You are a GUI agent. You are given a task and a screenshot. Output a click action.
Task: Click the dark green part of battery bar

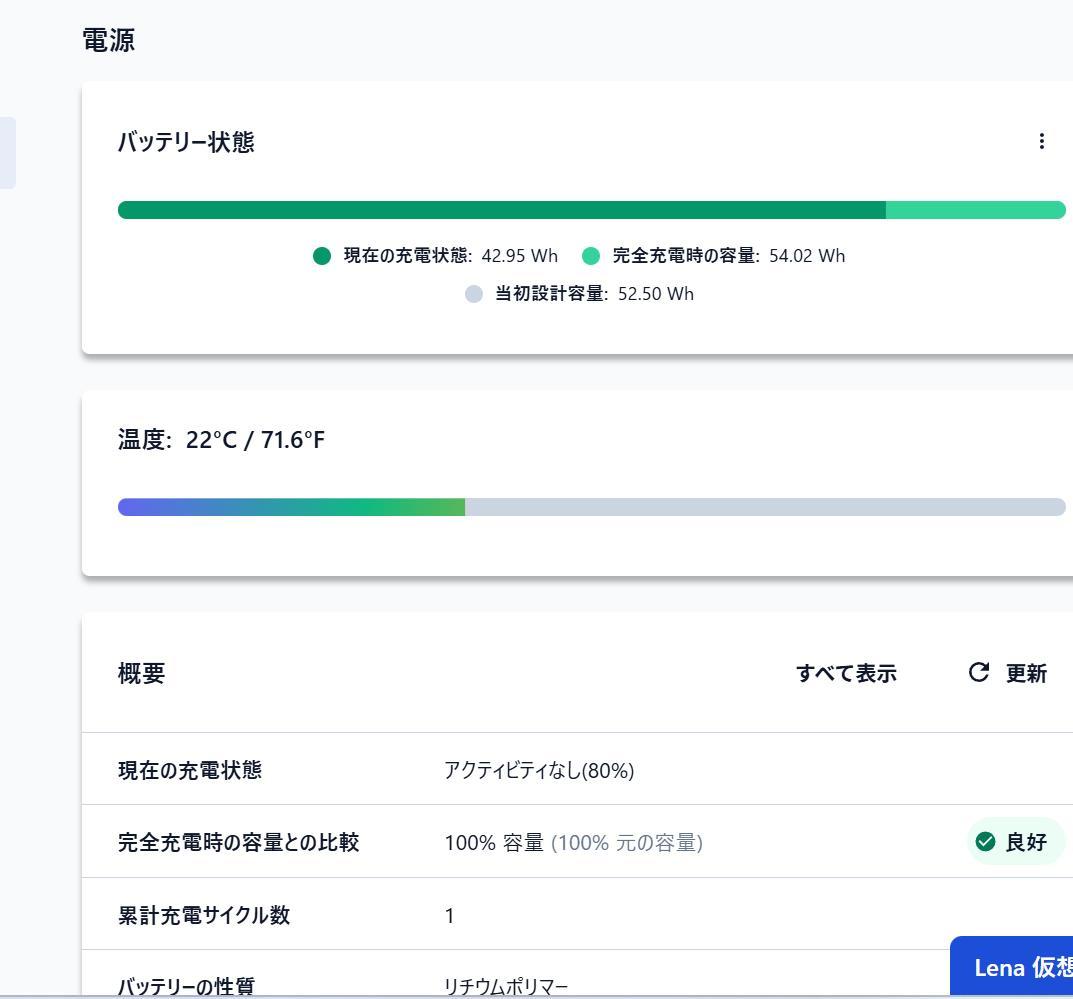tap(500, 210)
